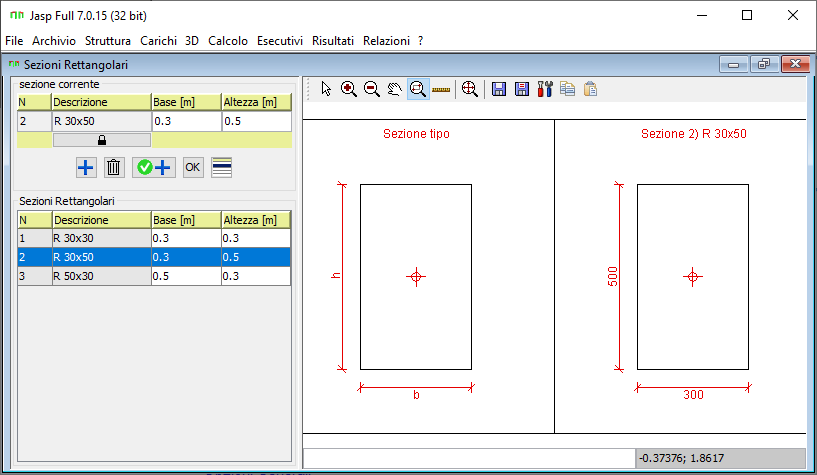Screen dimensions: 817x475
Task: Click the clipboard paste icon
Action: pos(590,89)
